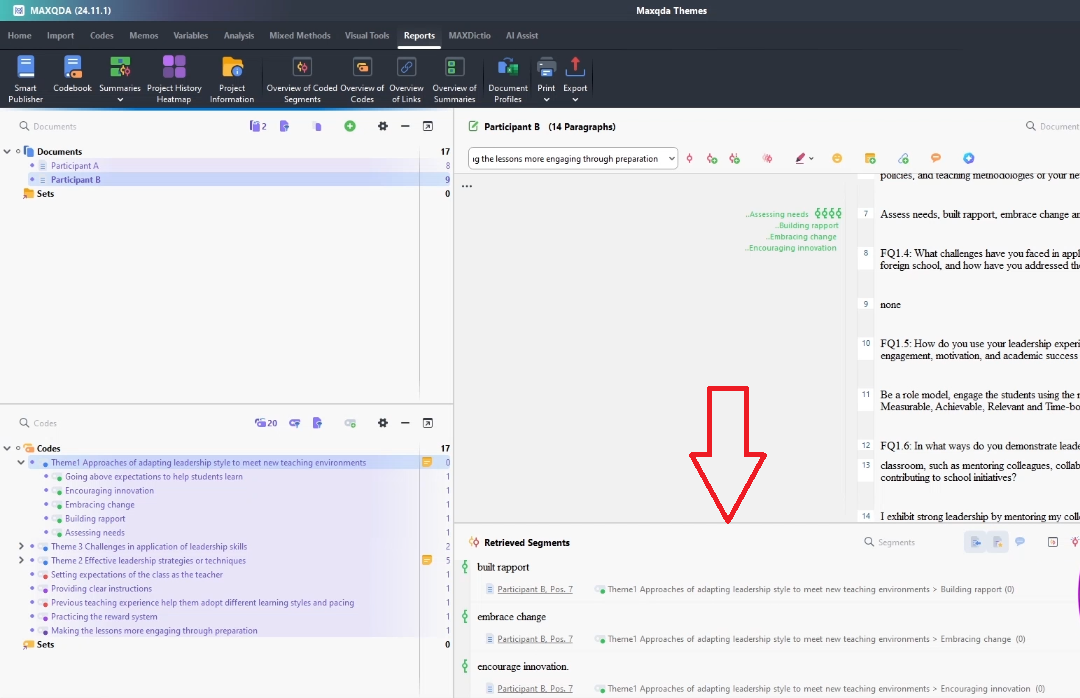This screenshot has height=698, width=1080.
Task: Open Documents panel settings gear
Action: [x=382, y=126]
